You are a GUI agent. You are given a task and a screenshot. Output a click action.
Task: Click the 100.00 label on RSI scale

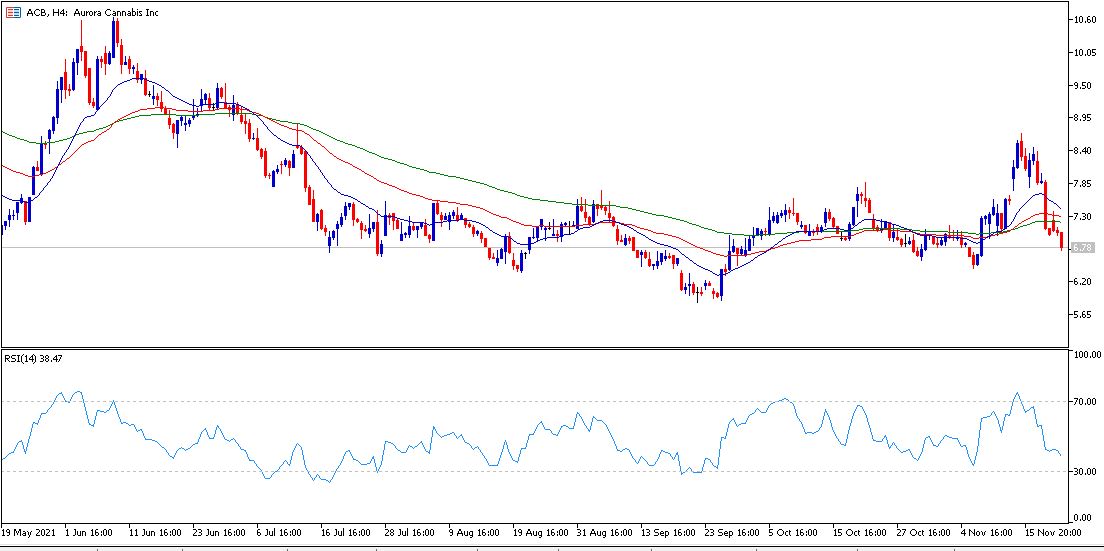click(x=1084, y=356)
